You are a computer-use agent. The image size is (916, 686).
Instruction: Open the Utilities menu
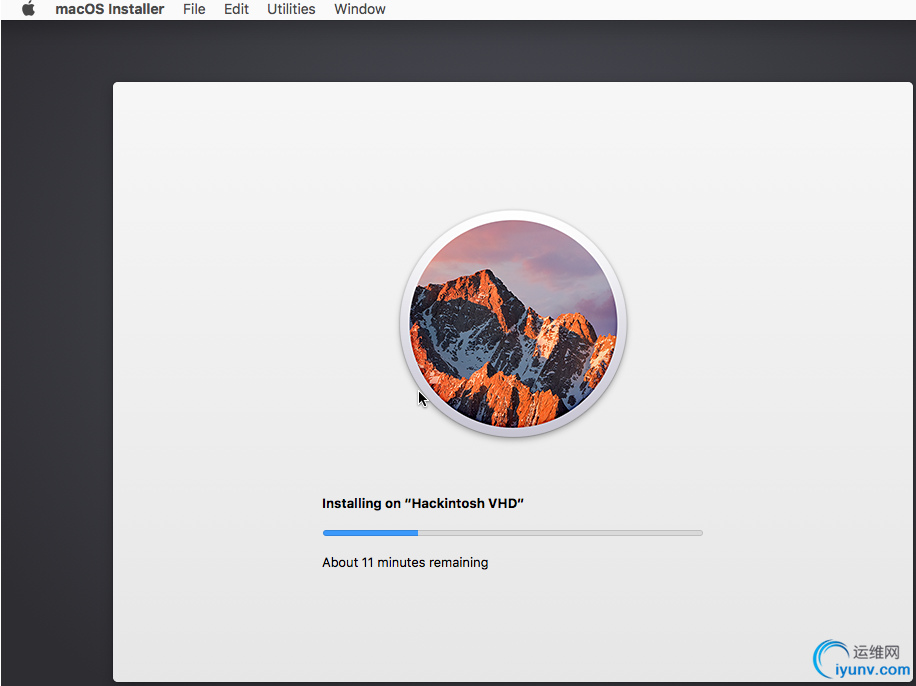point(291,9)
